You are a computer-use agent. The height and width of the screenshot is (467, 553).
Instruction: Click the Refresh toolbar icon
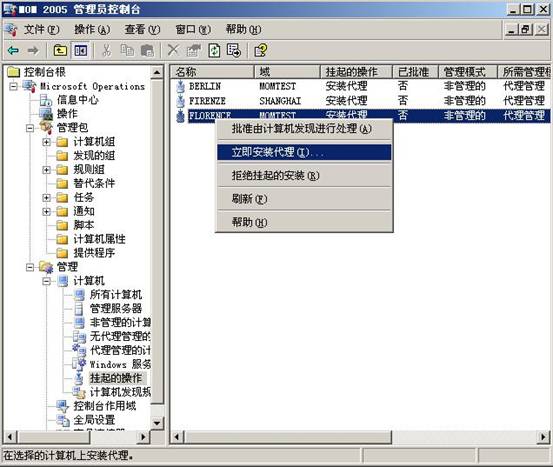pyautogui.click(x=214, y=50)
